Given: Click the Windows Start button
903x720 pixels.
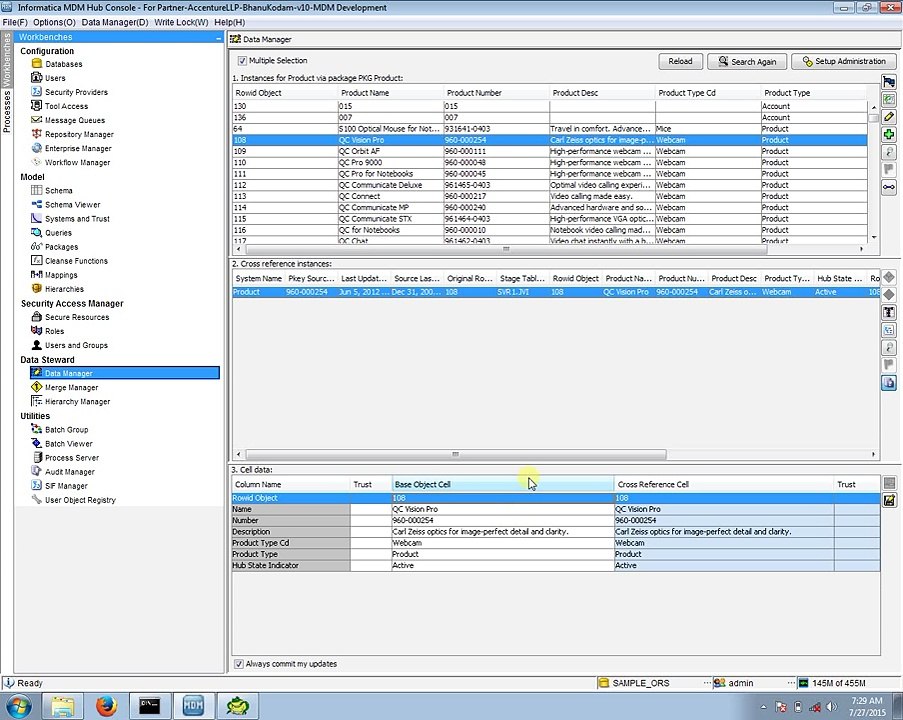Looking at the screenshot, I should (x=19, y=706).
